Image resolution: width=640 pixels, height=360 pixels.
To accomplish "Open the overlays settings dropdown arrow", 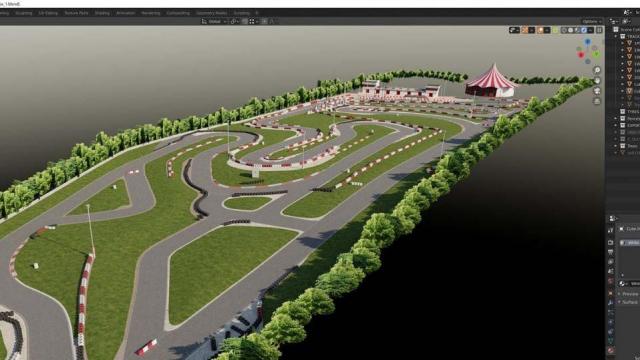I will [x=547, y=30].
